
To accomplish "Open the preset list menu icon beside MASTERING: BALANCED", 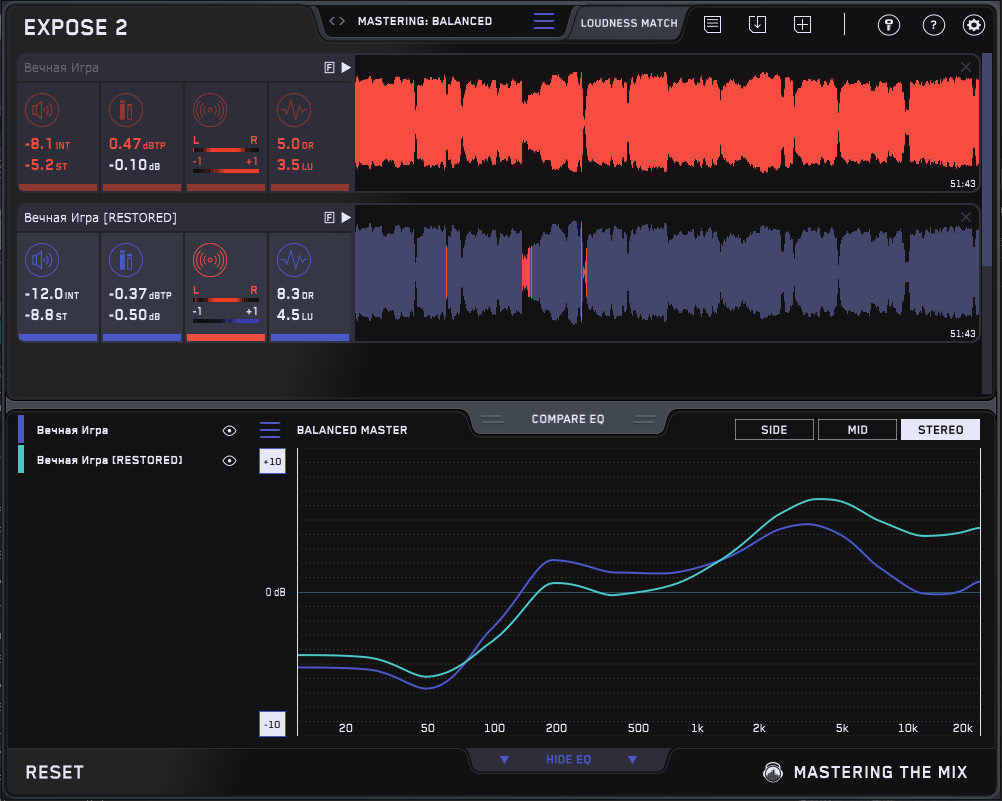I will (544, 21).
